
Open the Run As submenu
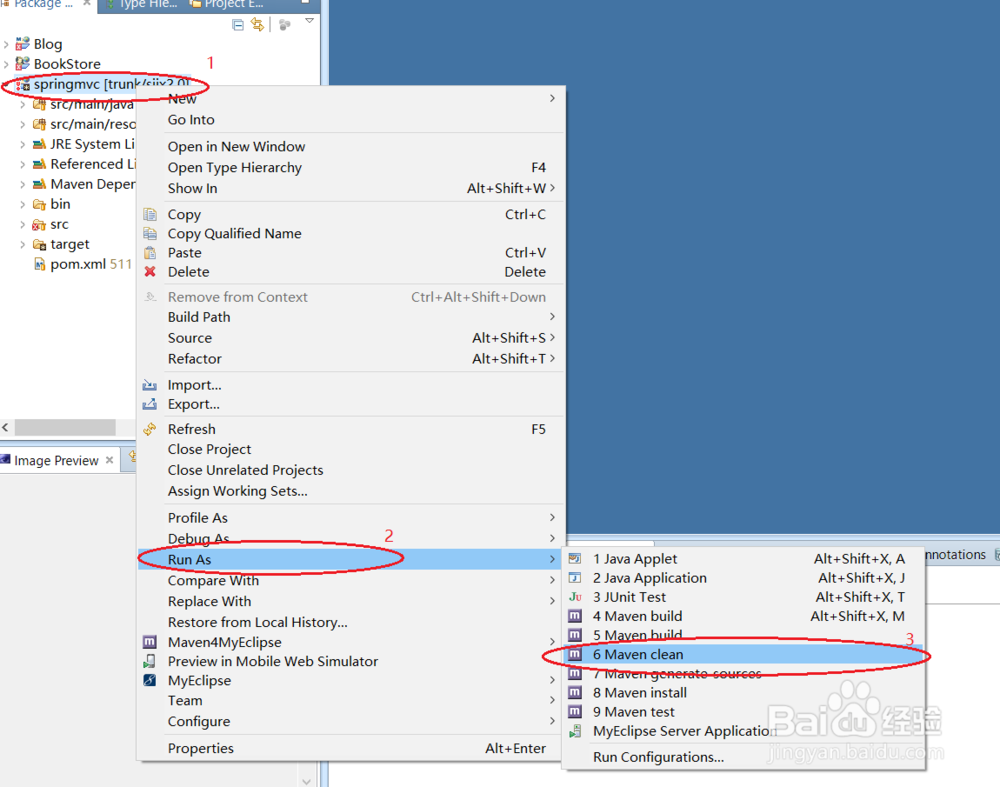tap(351, 559)
